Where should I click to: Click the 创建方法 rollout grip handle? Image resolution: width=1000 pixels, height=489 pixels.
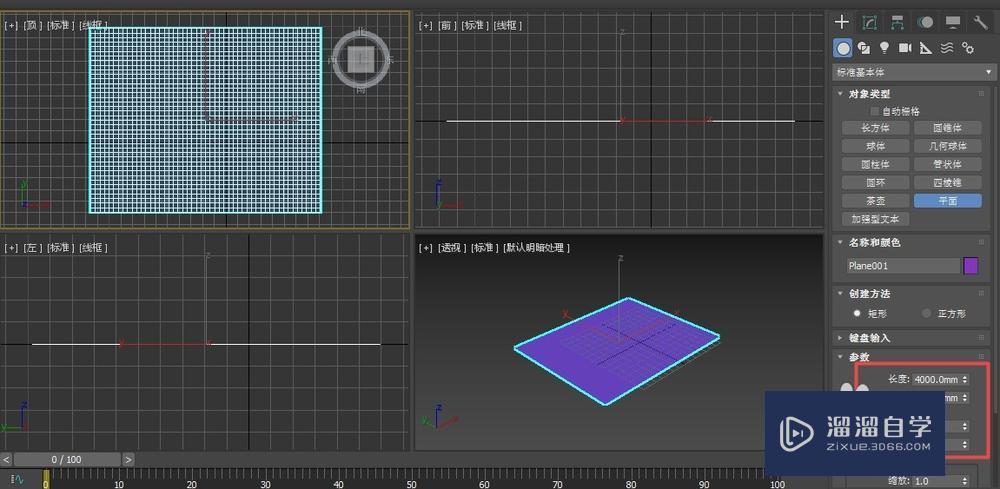(x=981, y=293)
